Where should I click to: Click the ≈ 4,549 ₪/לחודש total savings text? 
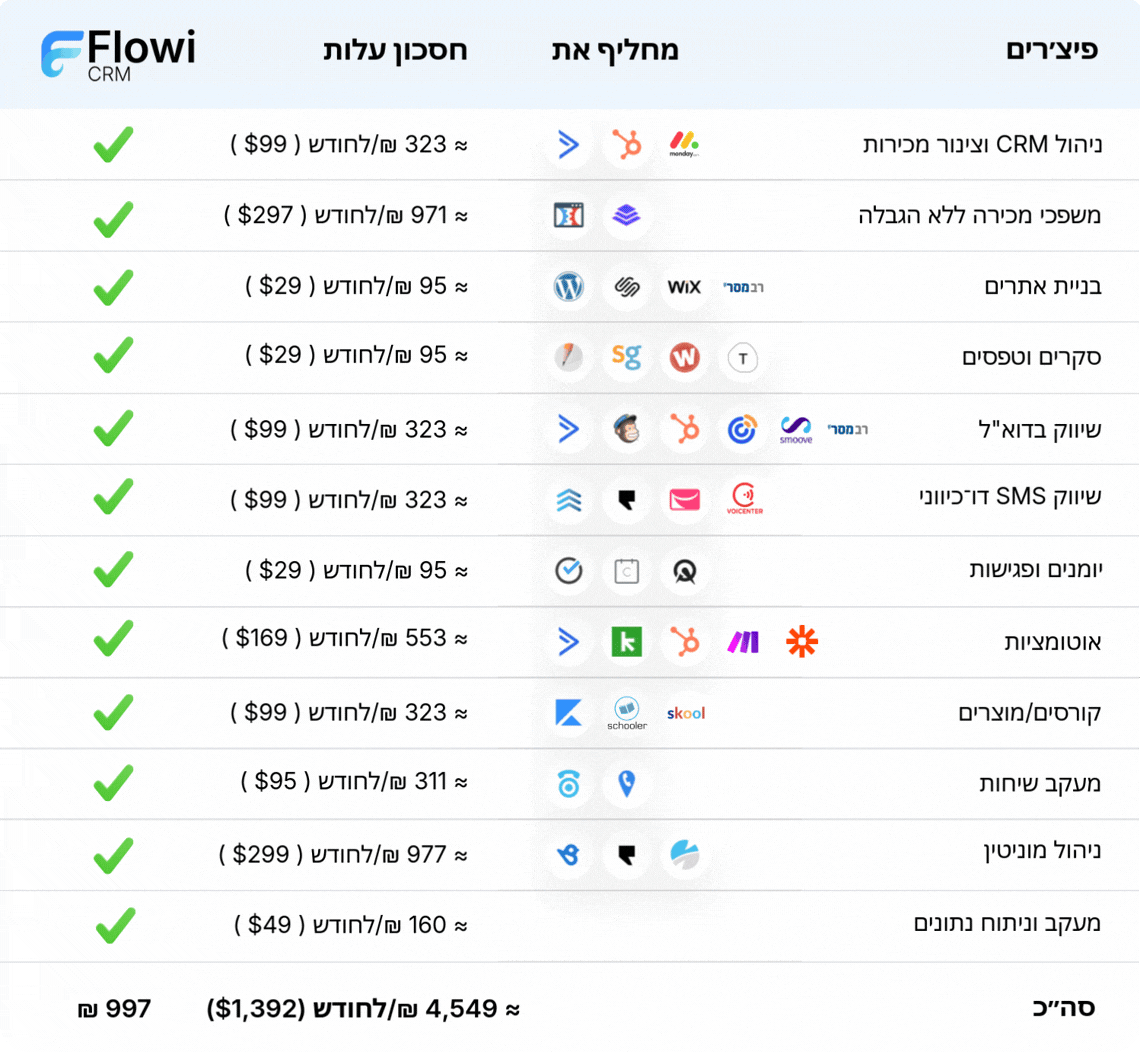(x=364, y=1009)
